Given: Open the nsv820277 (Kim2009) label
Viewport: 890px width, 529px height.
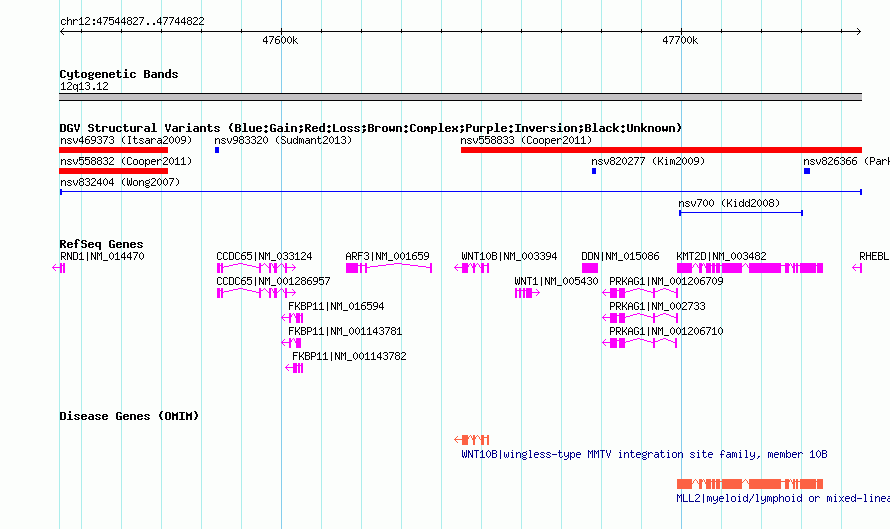Looking at the screenshot, I should (x=648, y=161).
